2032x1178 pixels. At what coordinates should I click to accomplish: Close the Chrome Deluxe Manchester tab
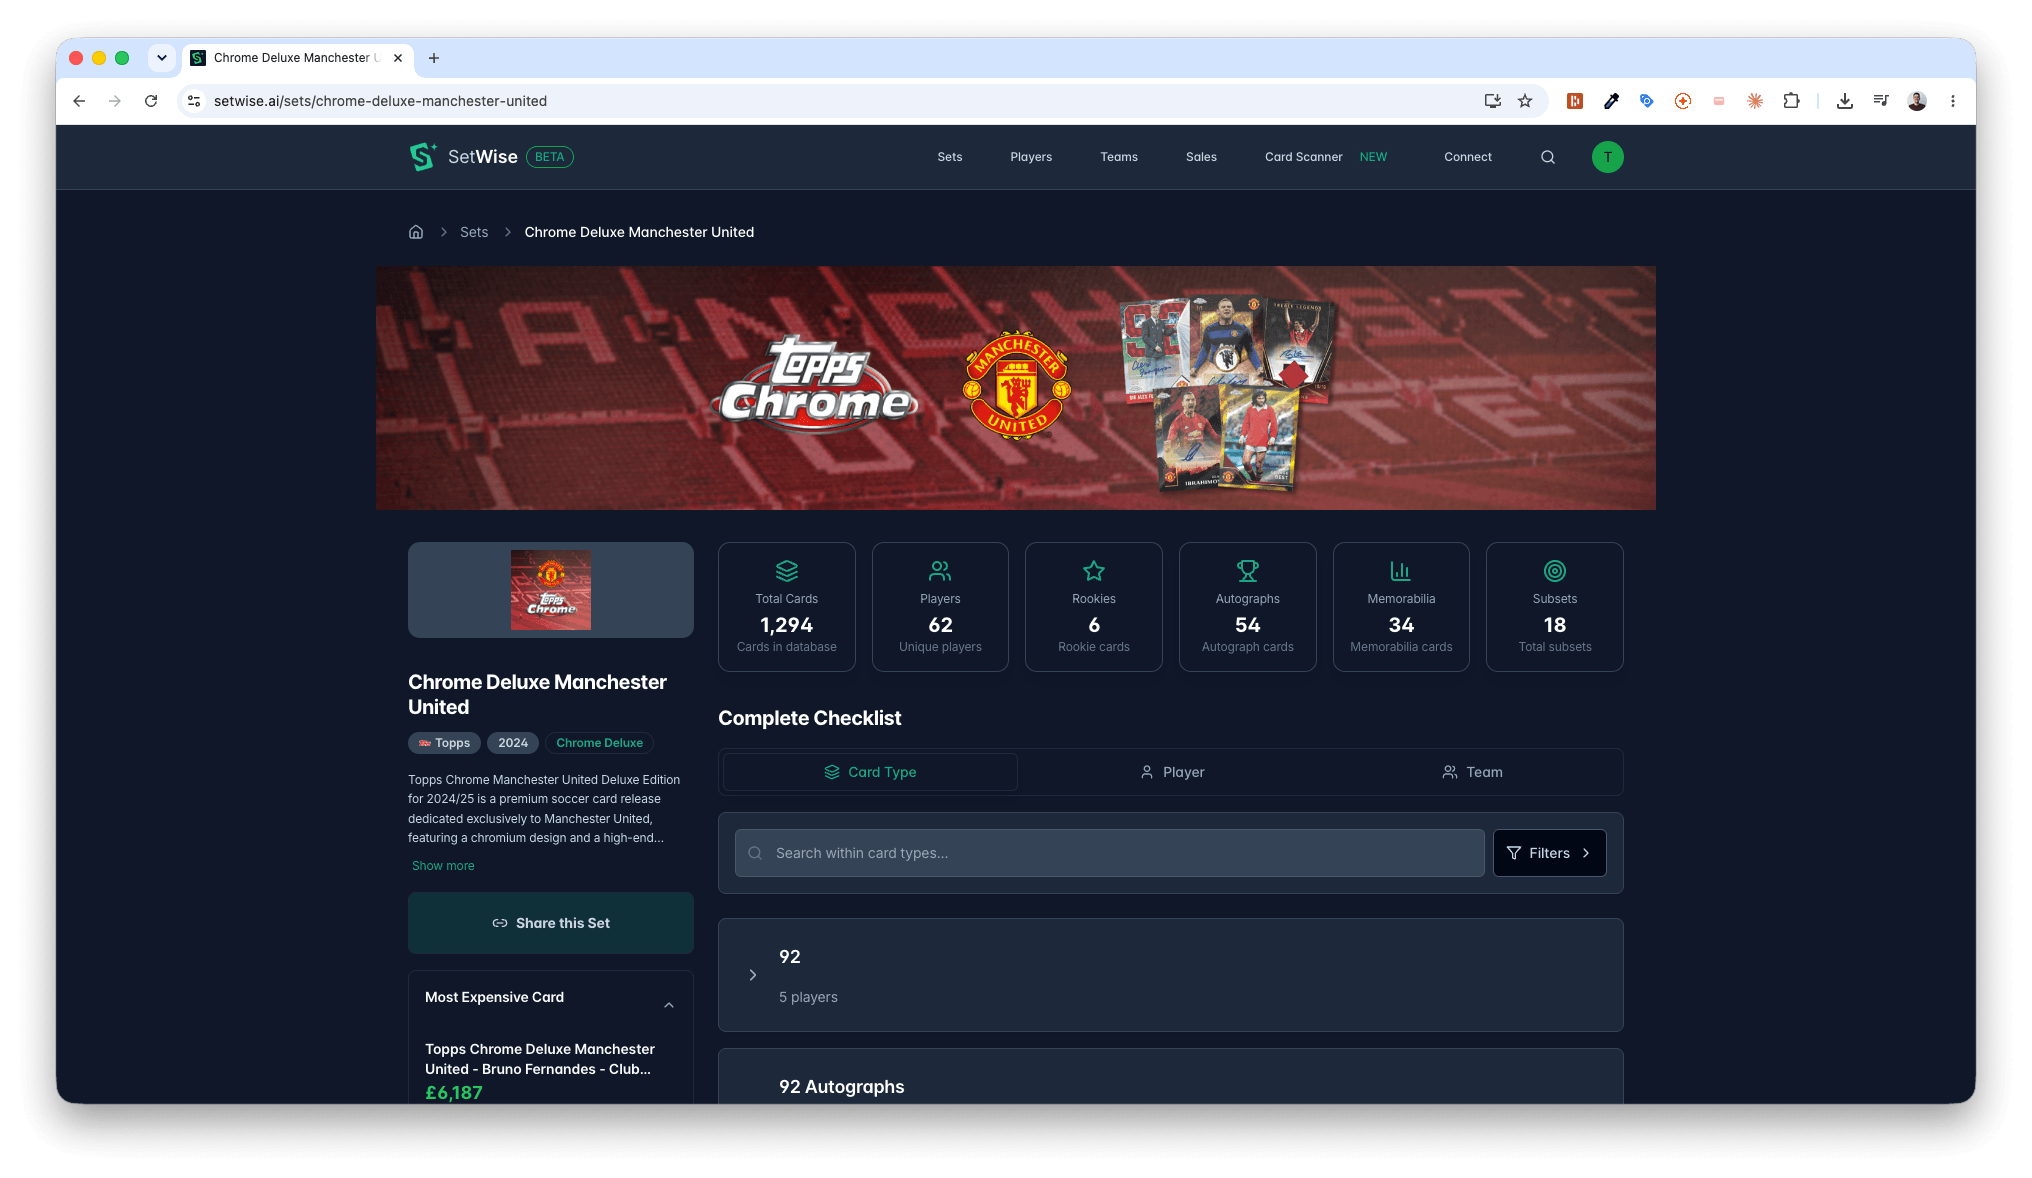pyautogui.click(x=398, y=58)
